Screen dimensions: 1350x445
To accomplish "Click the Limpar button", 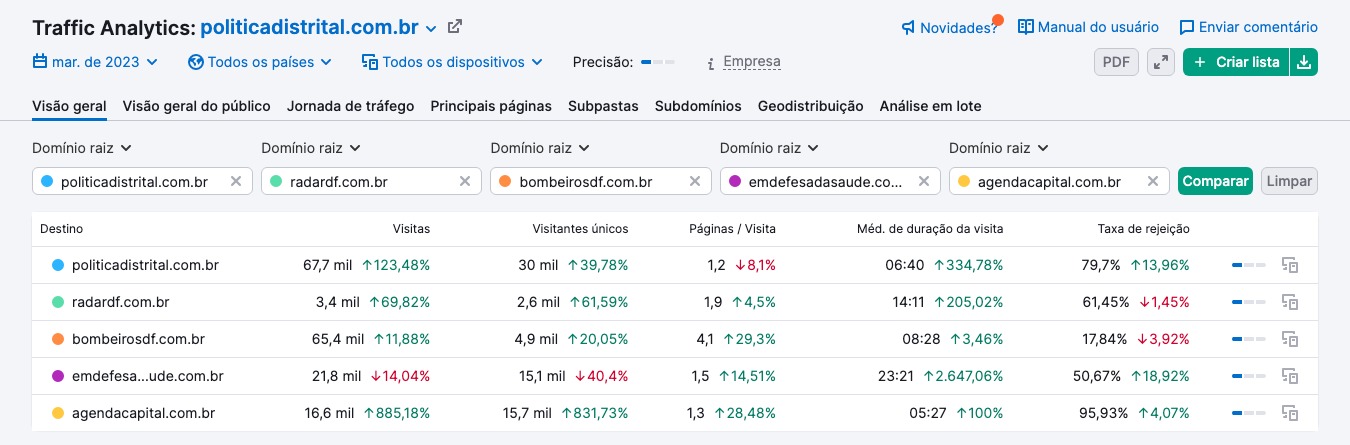I will click(1289, 181).
